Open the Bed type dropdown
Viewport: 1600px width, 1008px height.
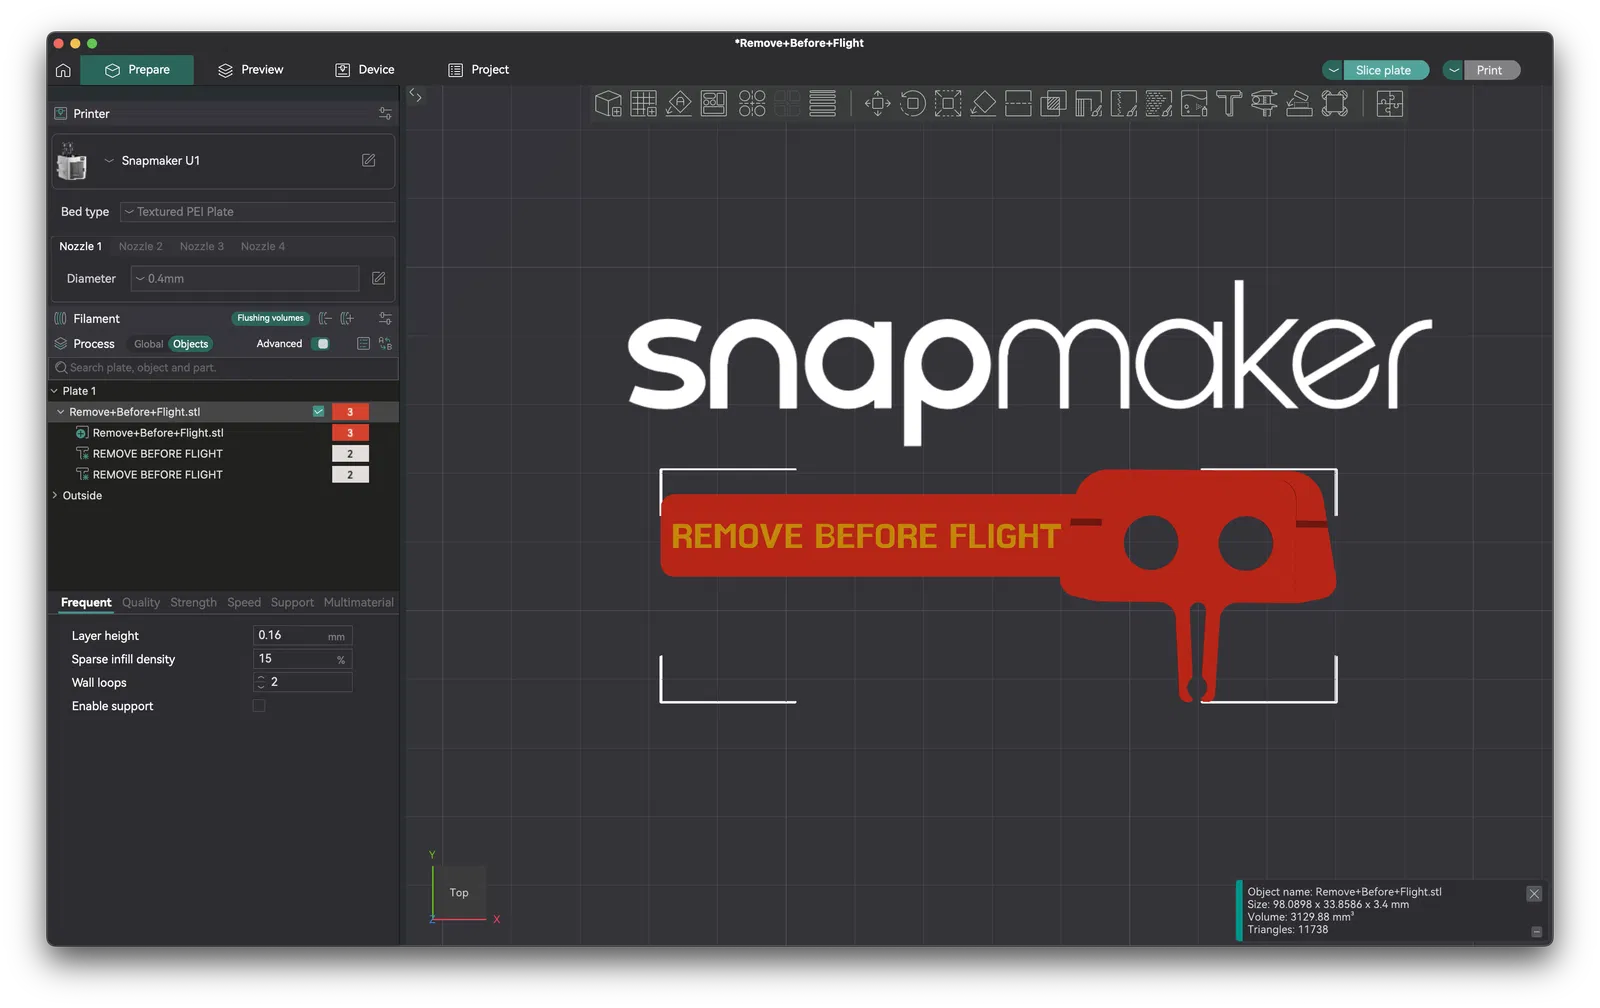point(257,212)
